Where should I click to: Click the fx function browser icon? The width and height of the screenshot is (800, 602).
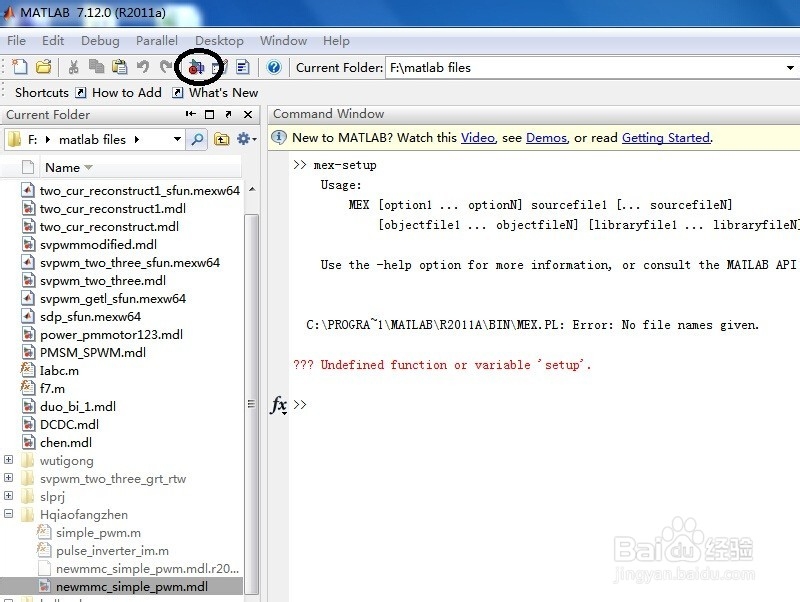(279, 405)
